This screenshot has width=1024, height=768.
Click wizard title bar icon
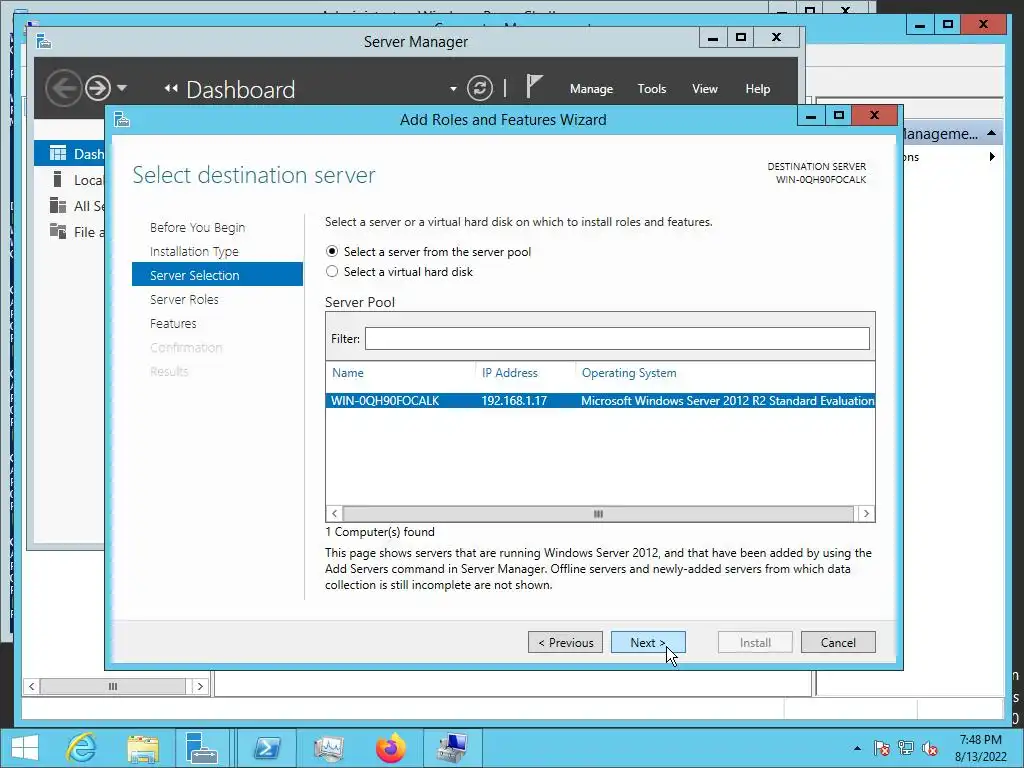click(121, 120)
